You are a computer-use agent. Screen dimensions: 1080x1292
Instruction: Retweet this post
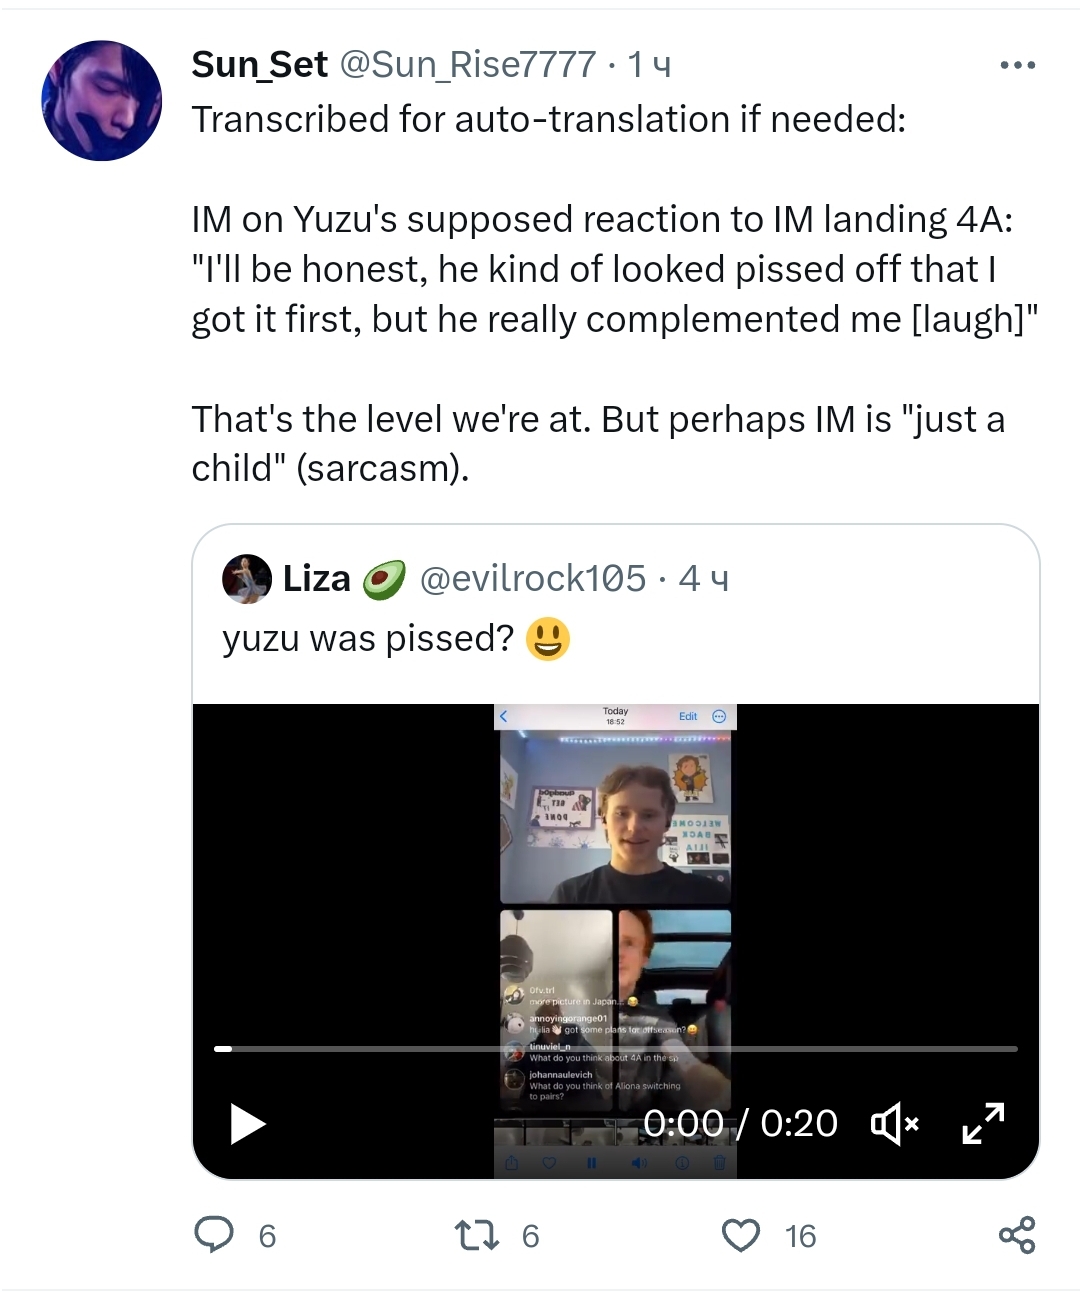pyautogui.click(x=477, y=1236)
